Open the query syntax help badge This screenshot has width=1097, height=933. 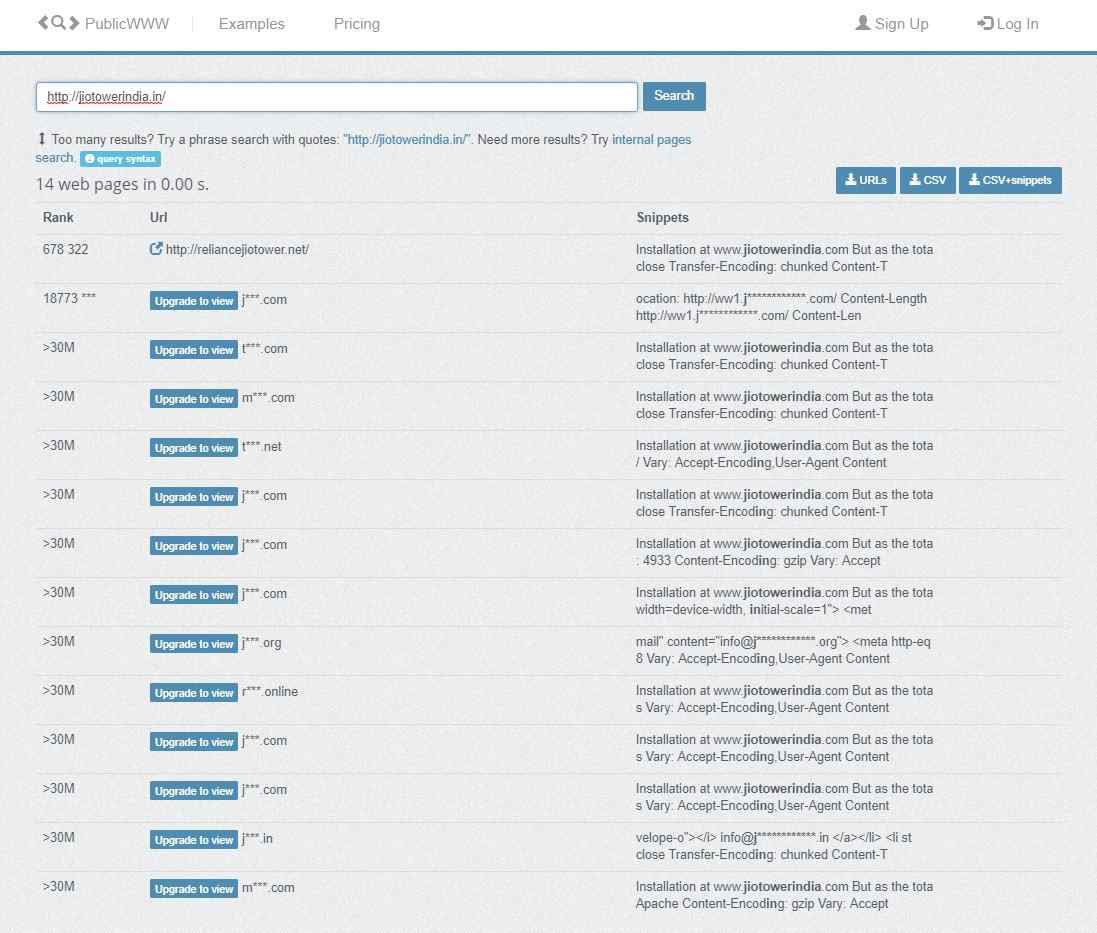click(x=119, y=158)
